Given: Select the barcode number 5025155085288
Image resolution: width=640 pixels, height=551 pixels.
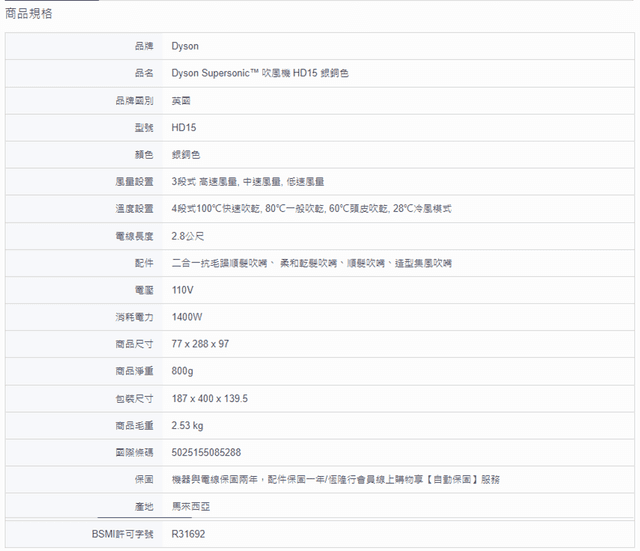Looking at the screenshot, I should (206, 452).
